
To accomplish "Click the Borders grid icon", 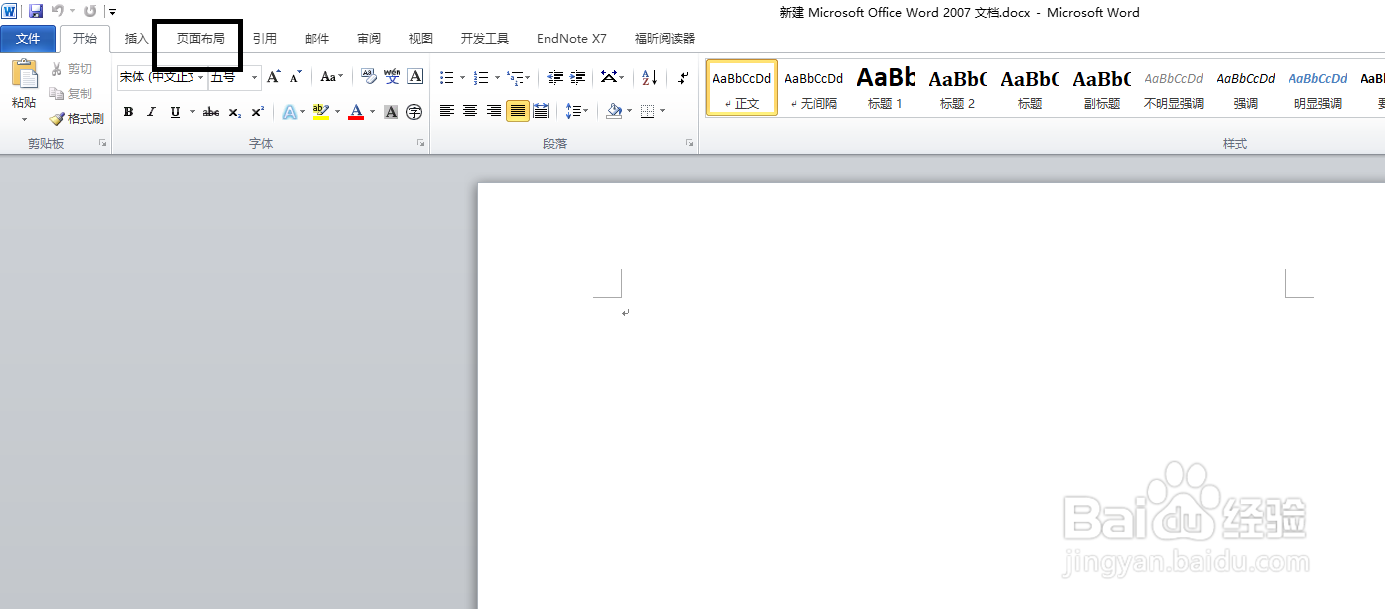I will pyautogui.click(x=648, y=111).
